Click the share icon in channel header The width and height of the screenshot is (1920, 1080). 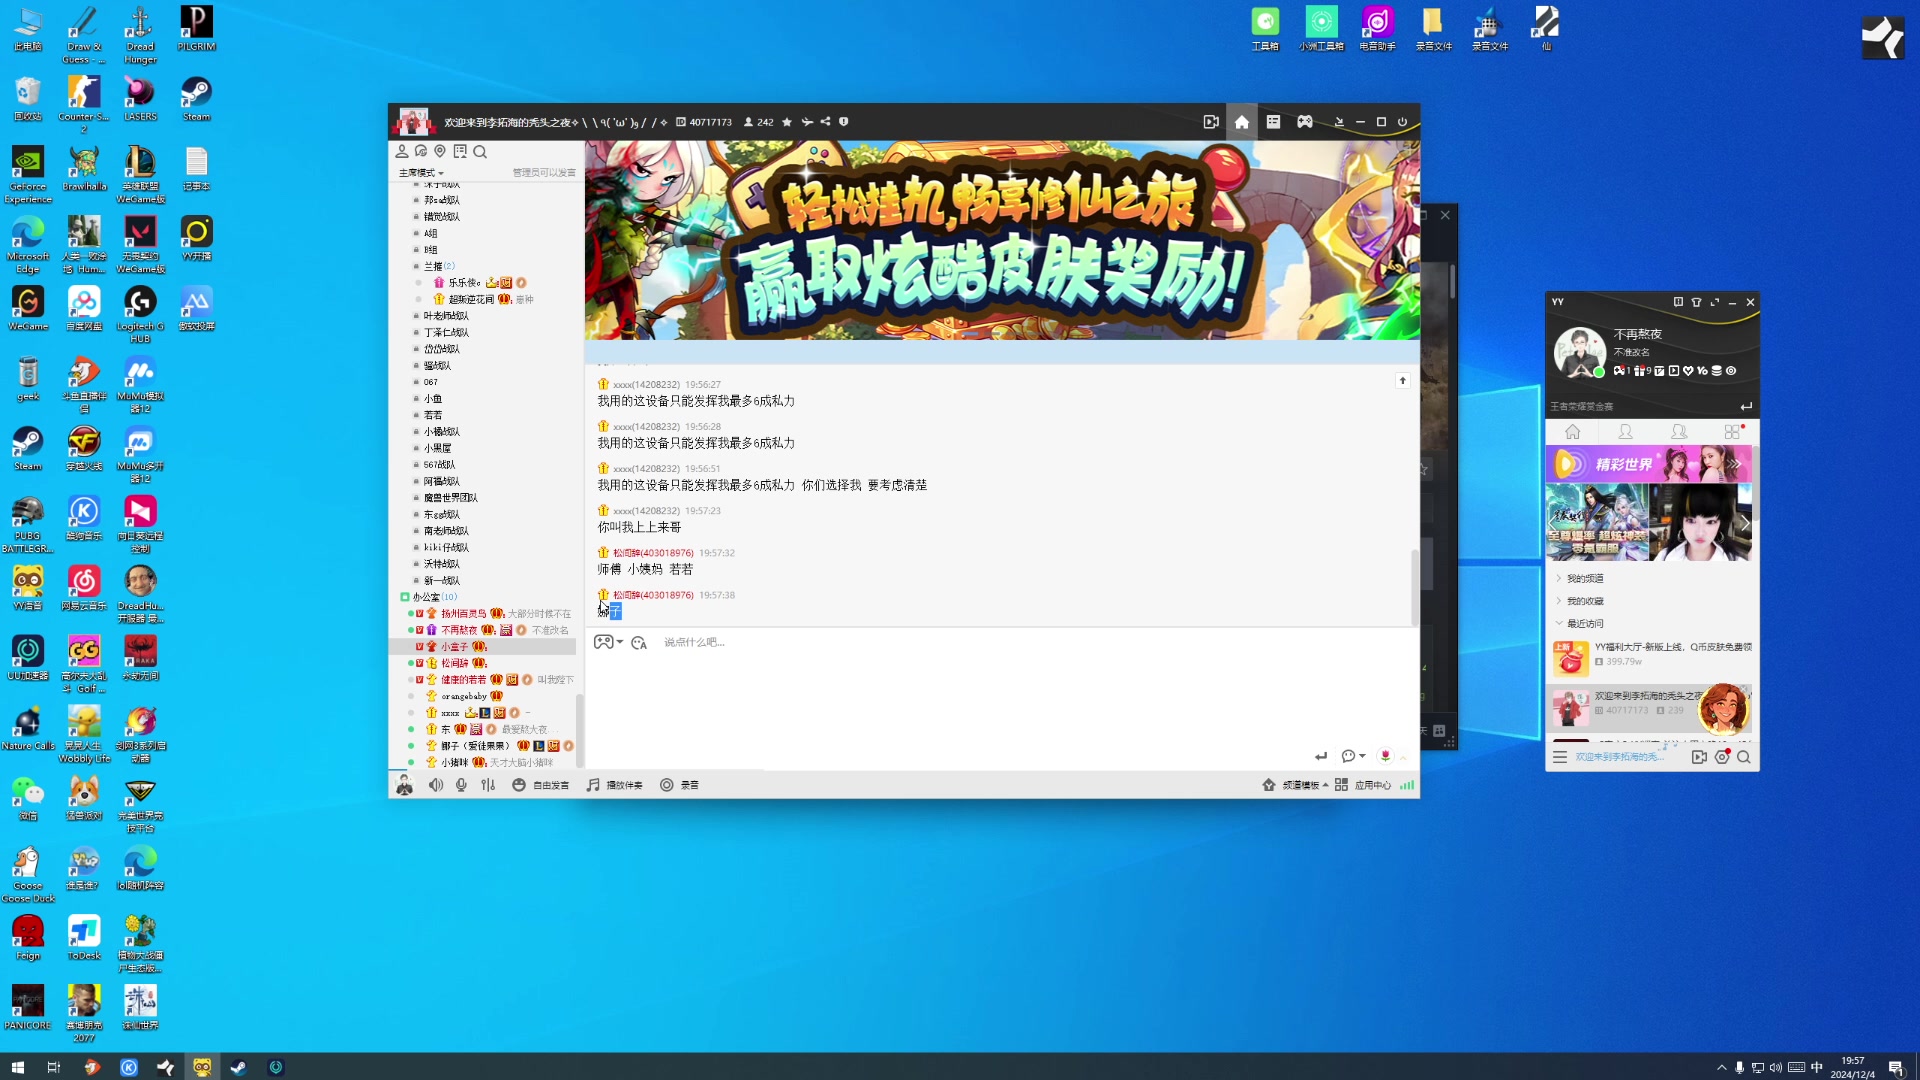[825, 122]
